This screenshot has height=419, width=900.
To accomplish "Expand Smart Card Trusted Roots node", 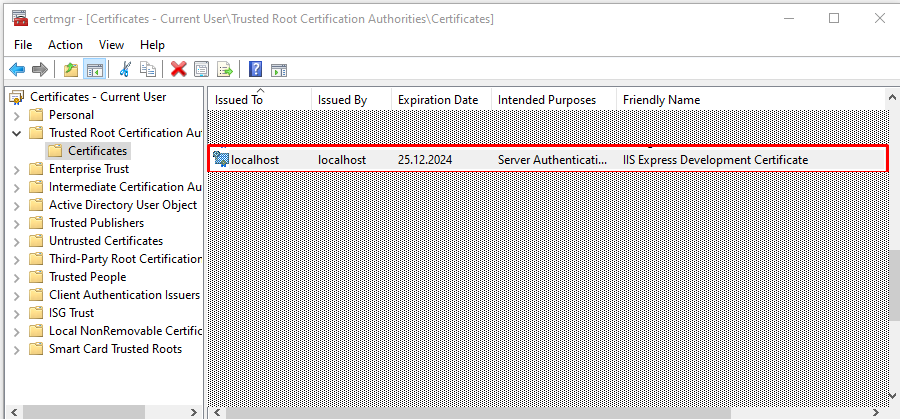I will click(17, 350).
